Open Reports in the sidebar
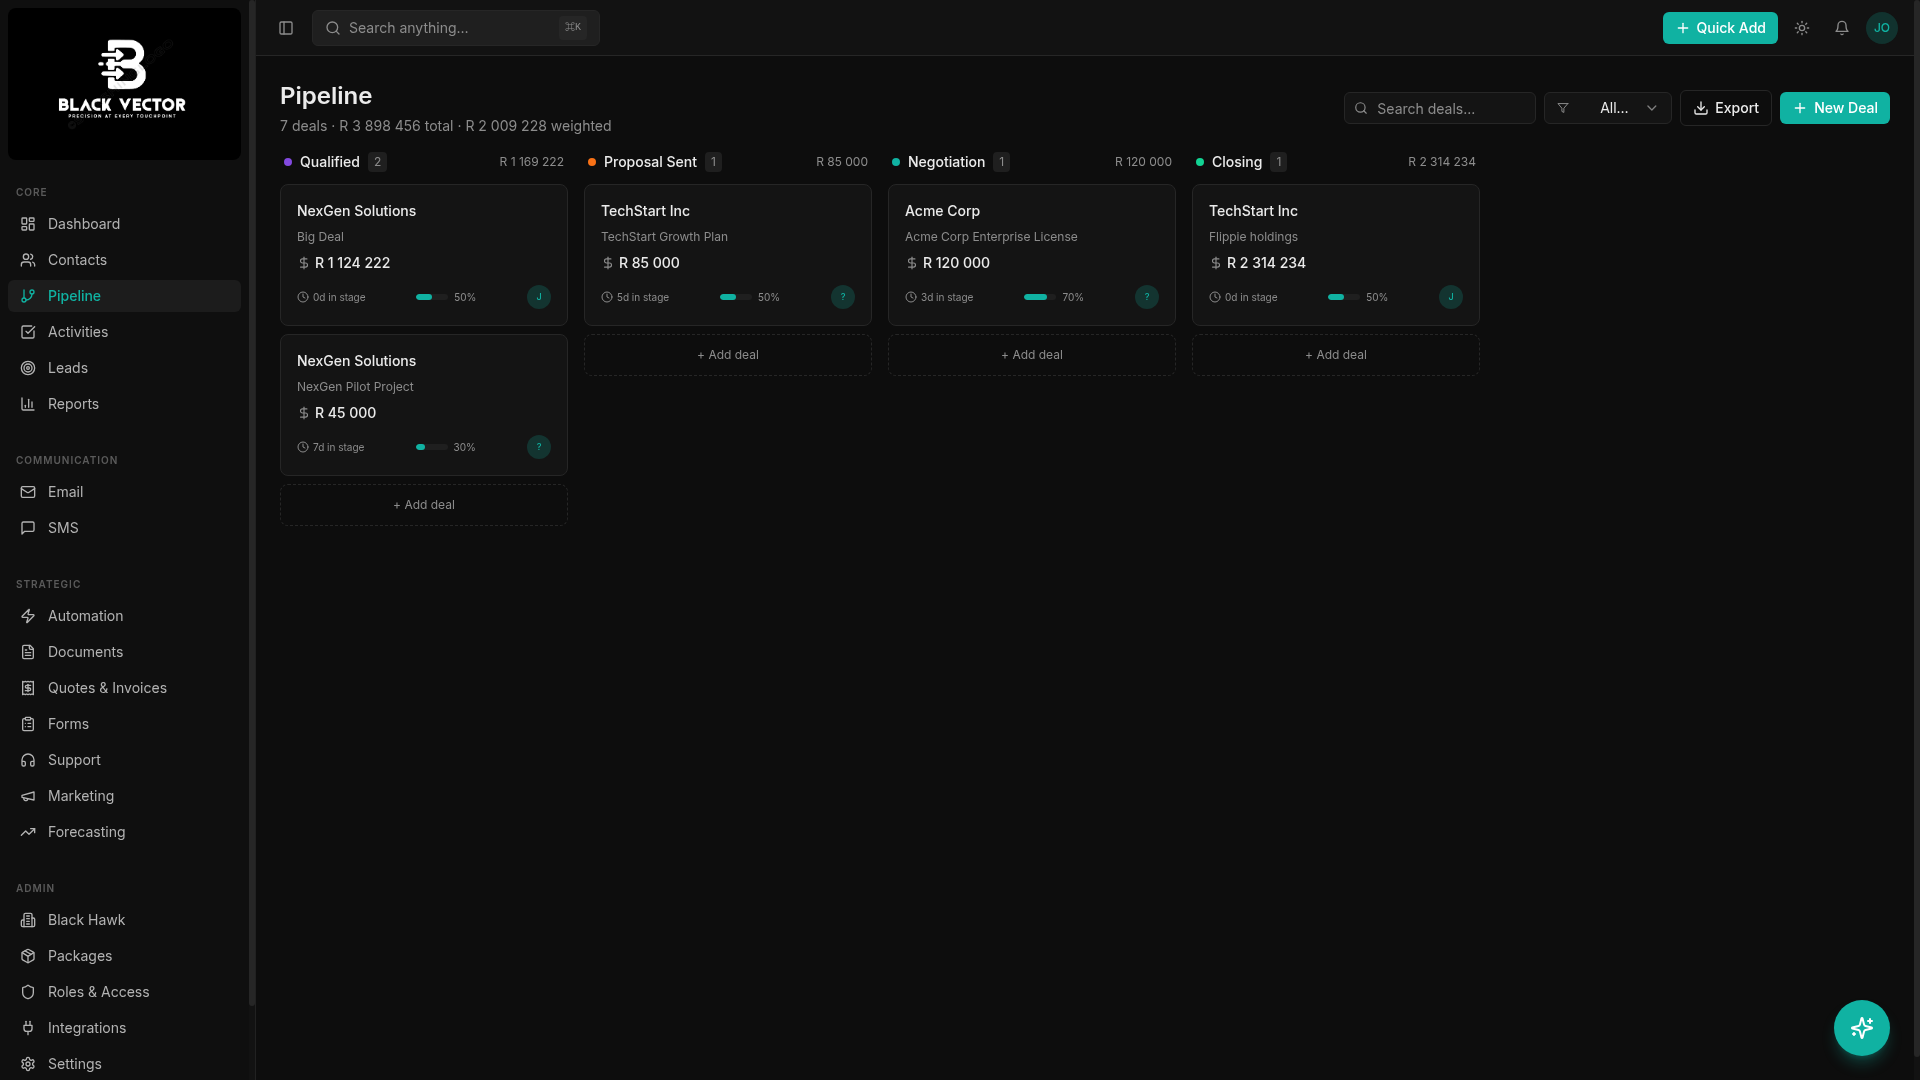Image resolution: width=1920 pixels, height=1080 pixels. point(124,404)
